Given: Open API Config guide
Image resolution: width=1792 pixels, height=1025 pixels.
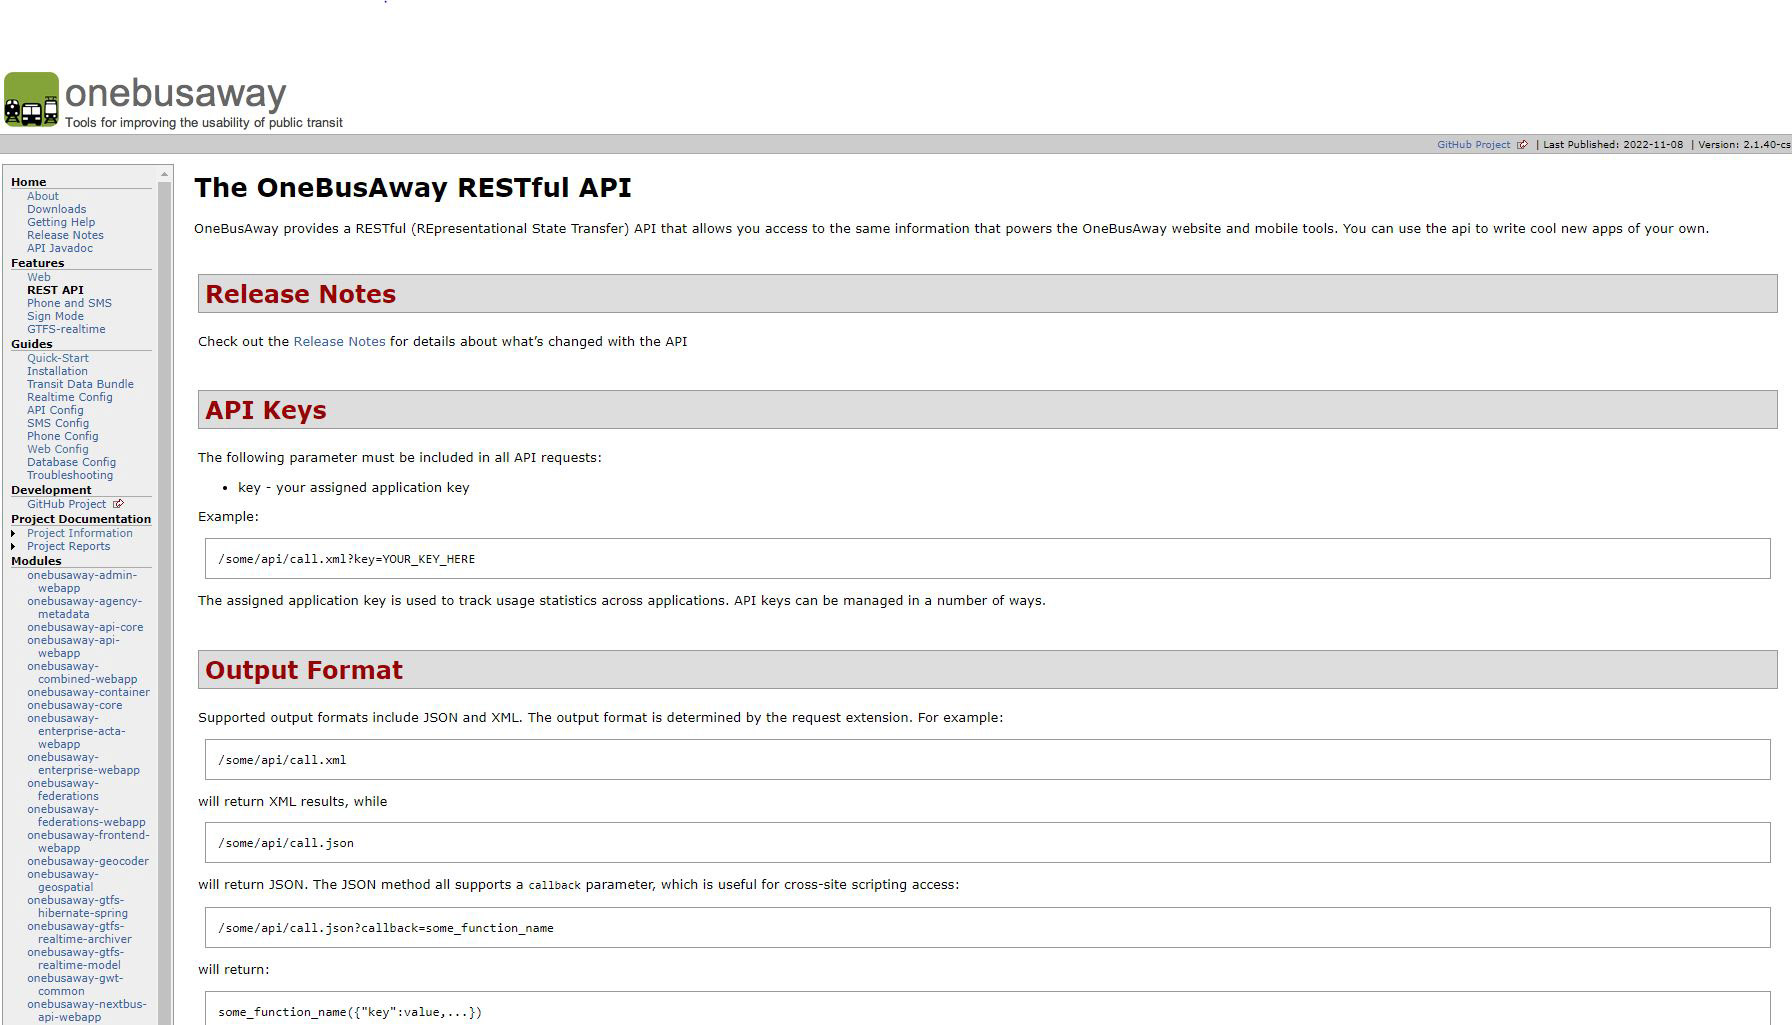Looking at the screenshot, I should point(55,410).
